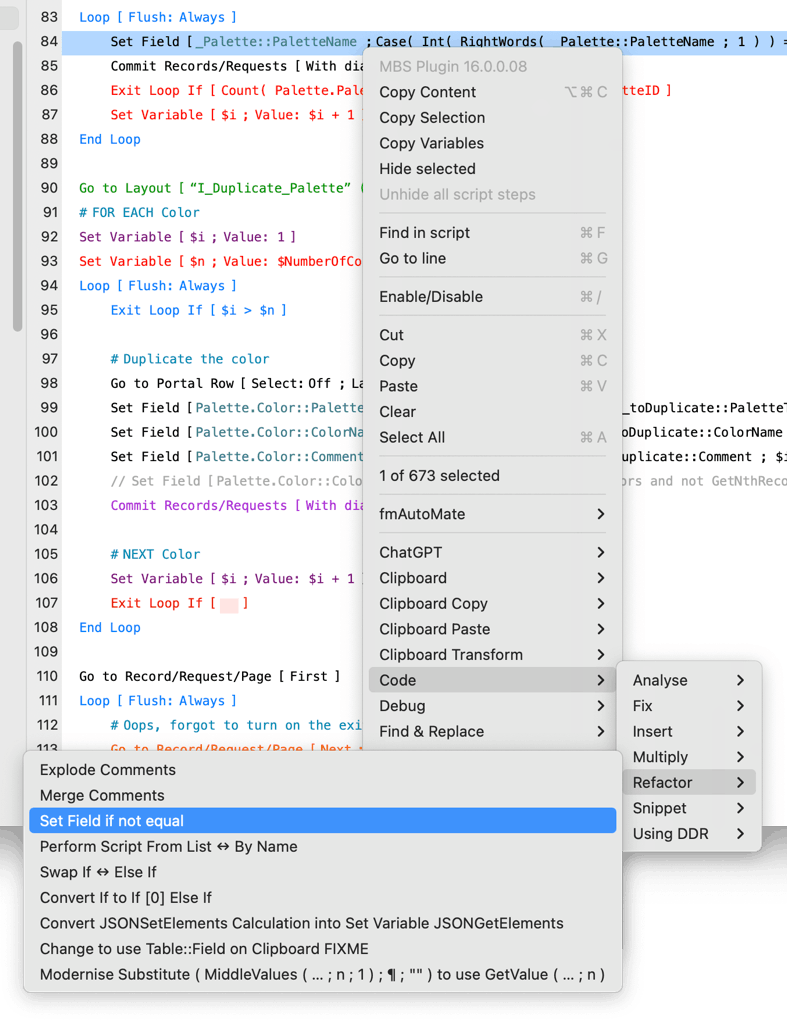The height and width of the screenshot is (1024, 787).
Task: Click Go to Layout step on line 90
Action: tap(221, 188)
